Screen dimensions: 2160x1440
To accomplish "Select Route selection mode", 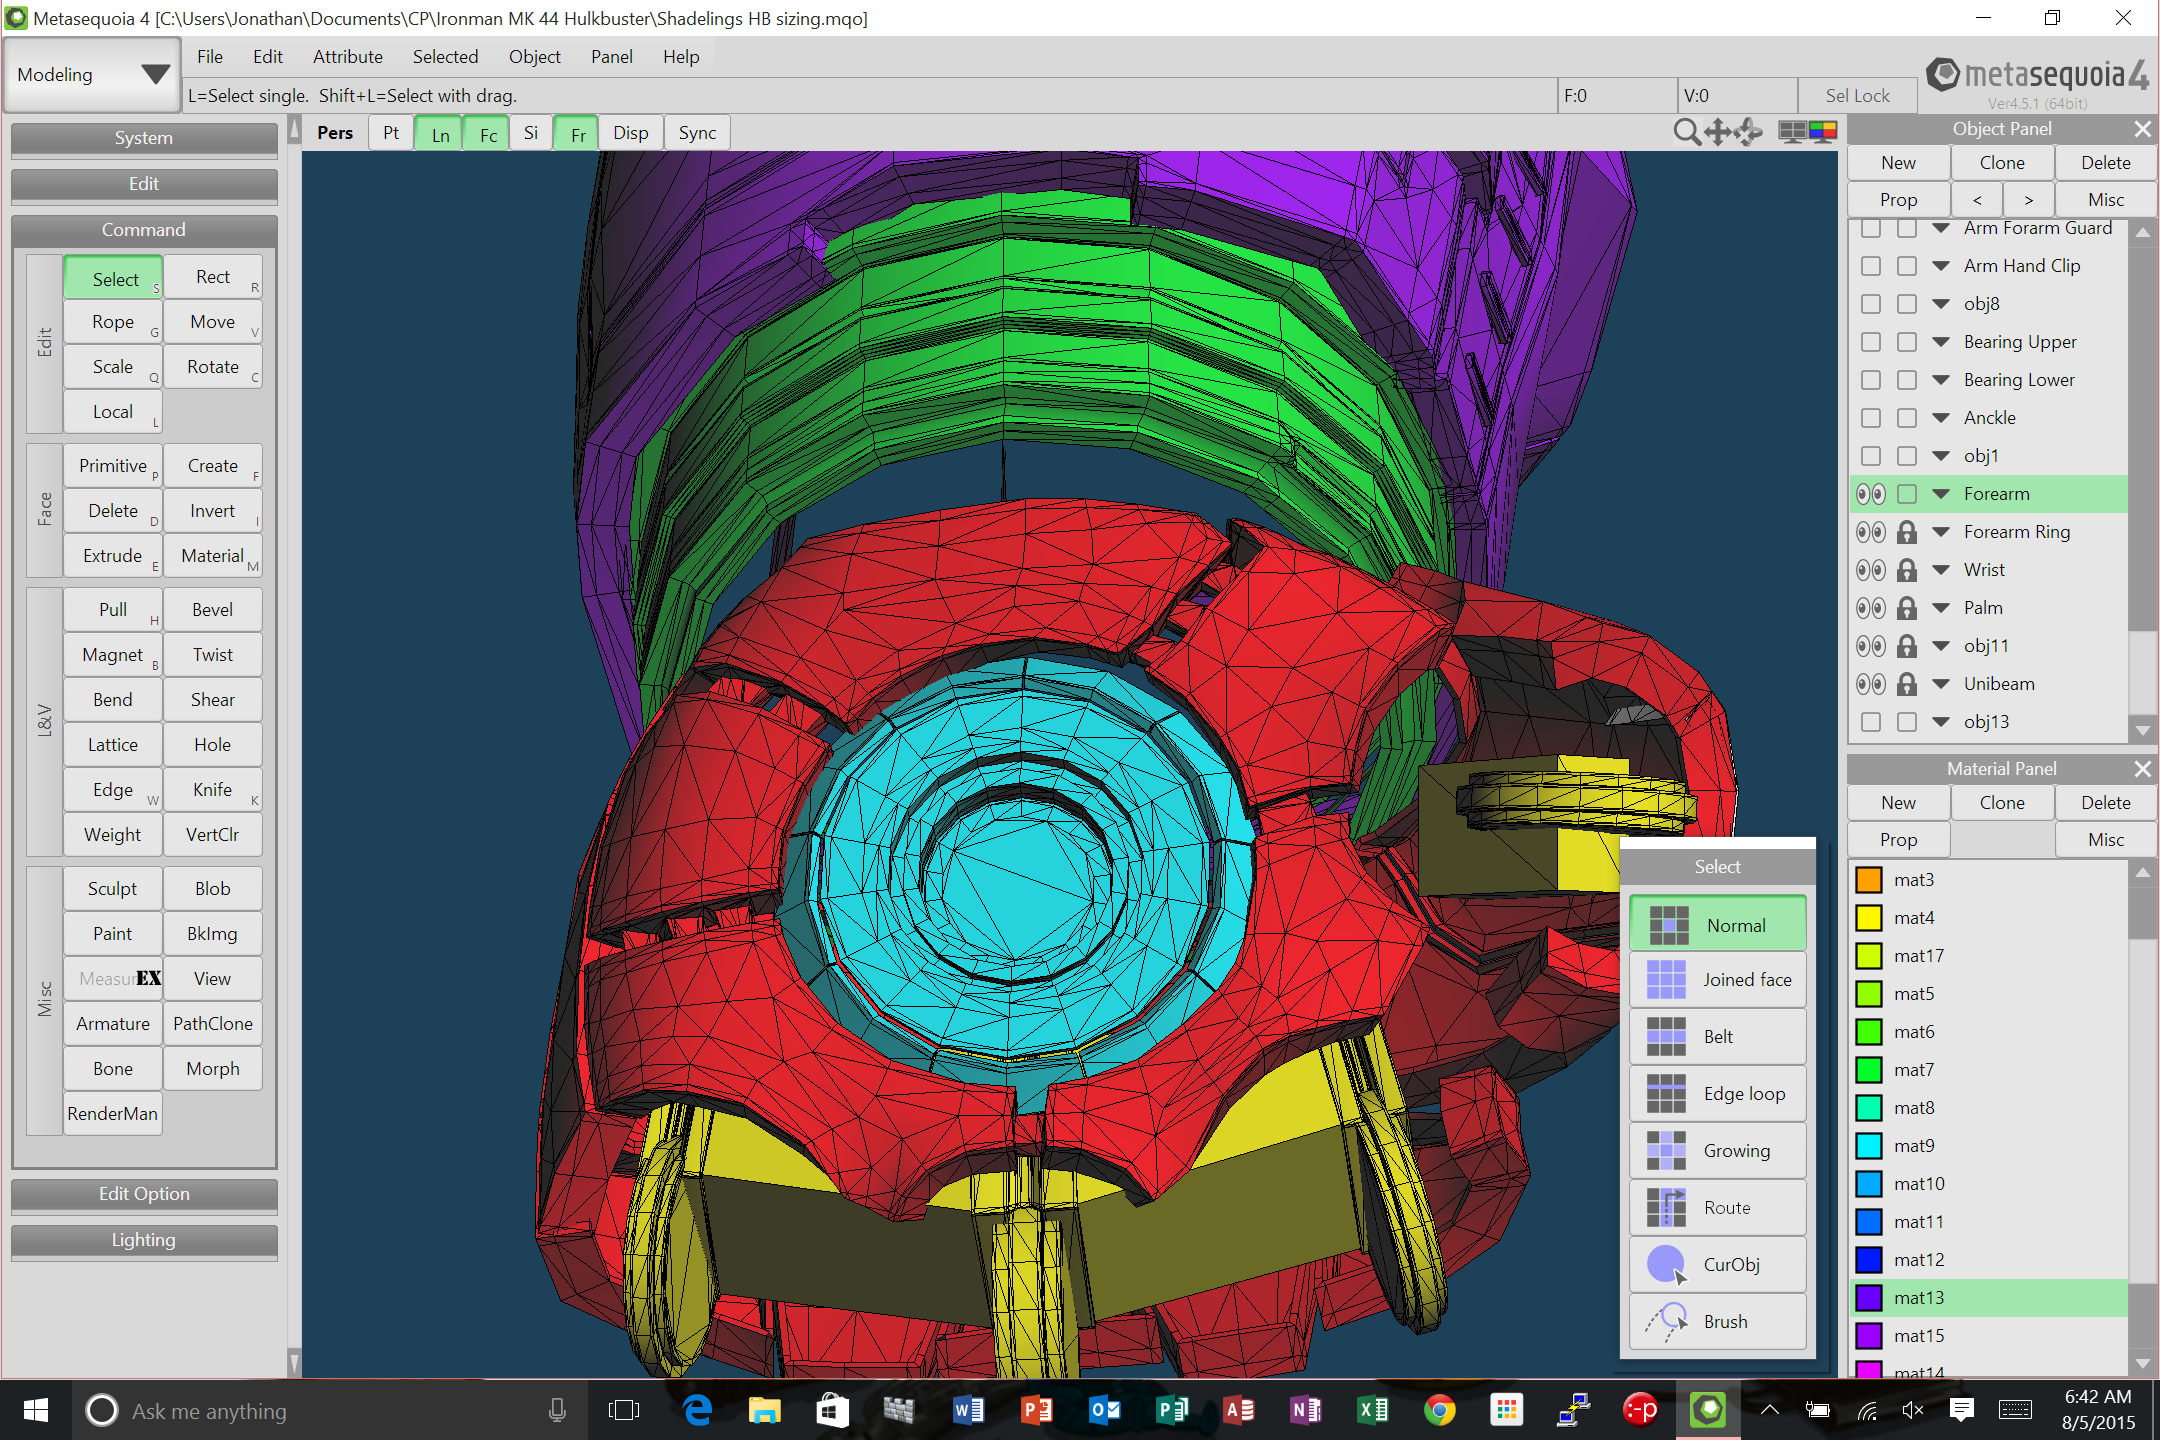I will 1717,1208.
